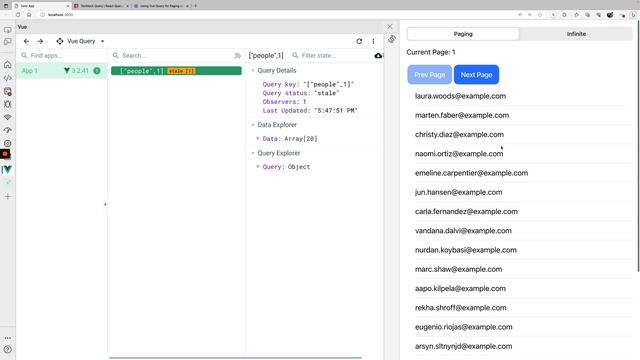Click laura.woods@example.com entry
The image size is (640, 360).
[460, 96]
